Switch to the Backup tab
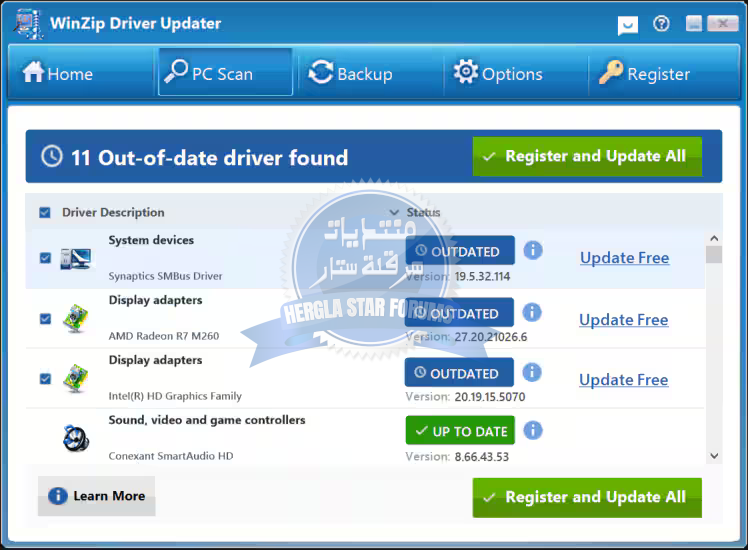This screenshot has height=550, width=748. point(350,74)
